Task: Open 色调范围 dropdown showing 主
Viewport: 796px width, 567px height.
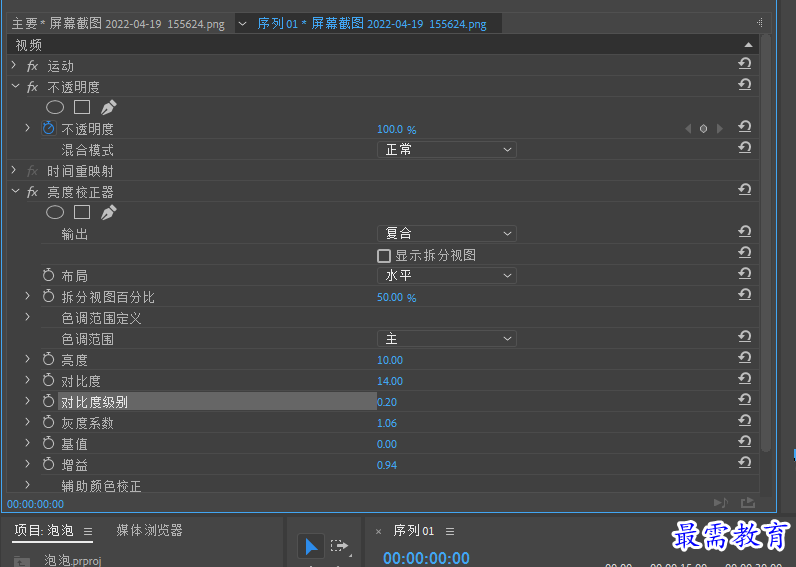Action: point(447,339)
